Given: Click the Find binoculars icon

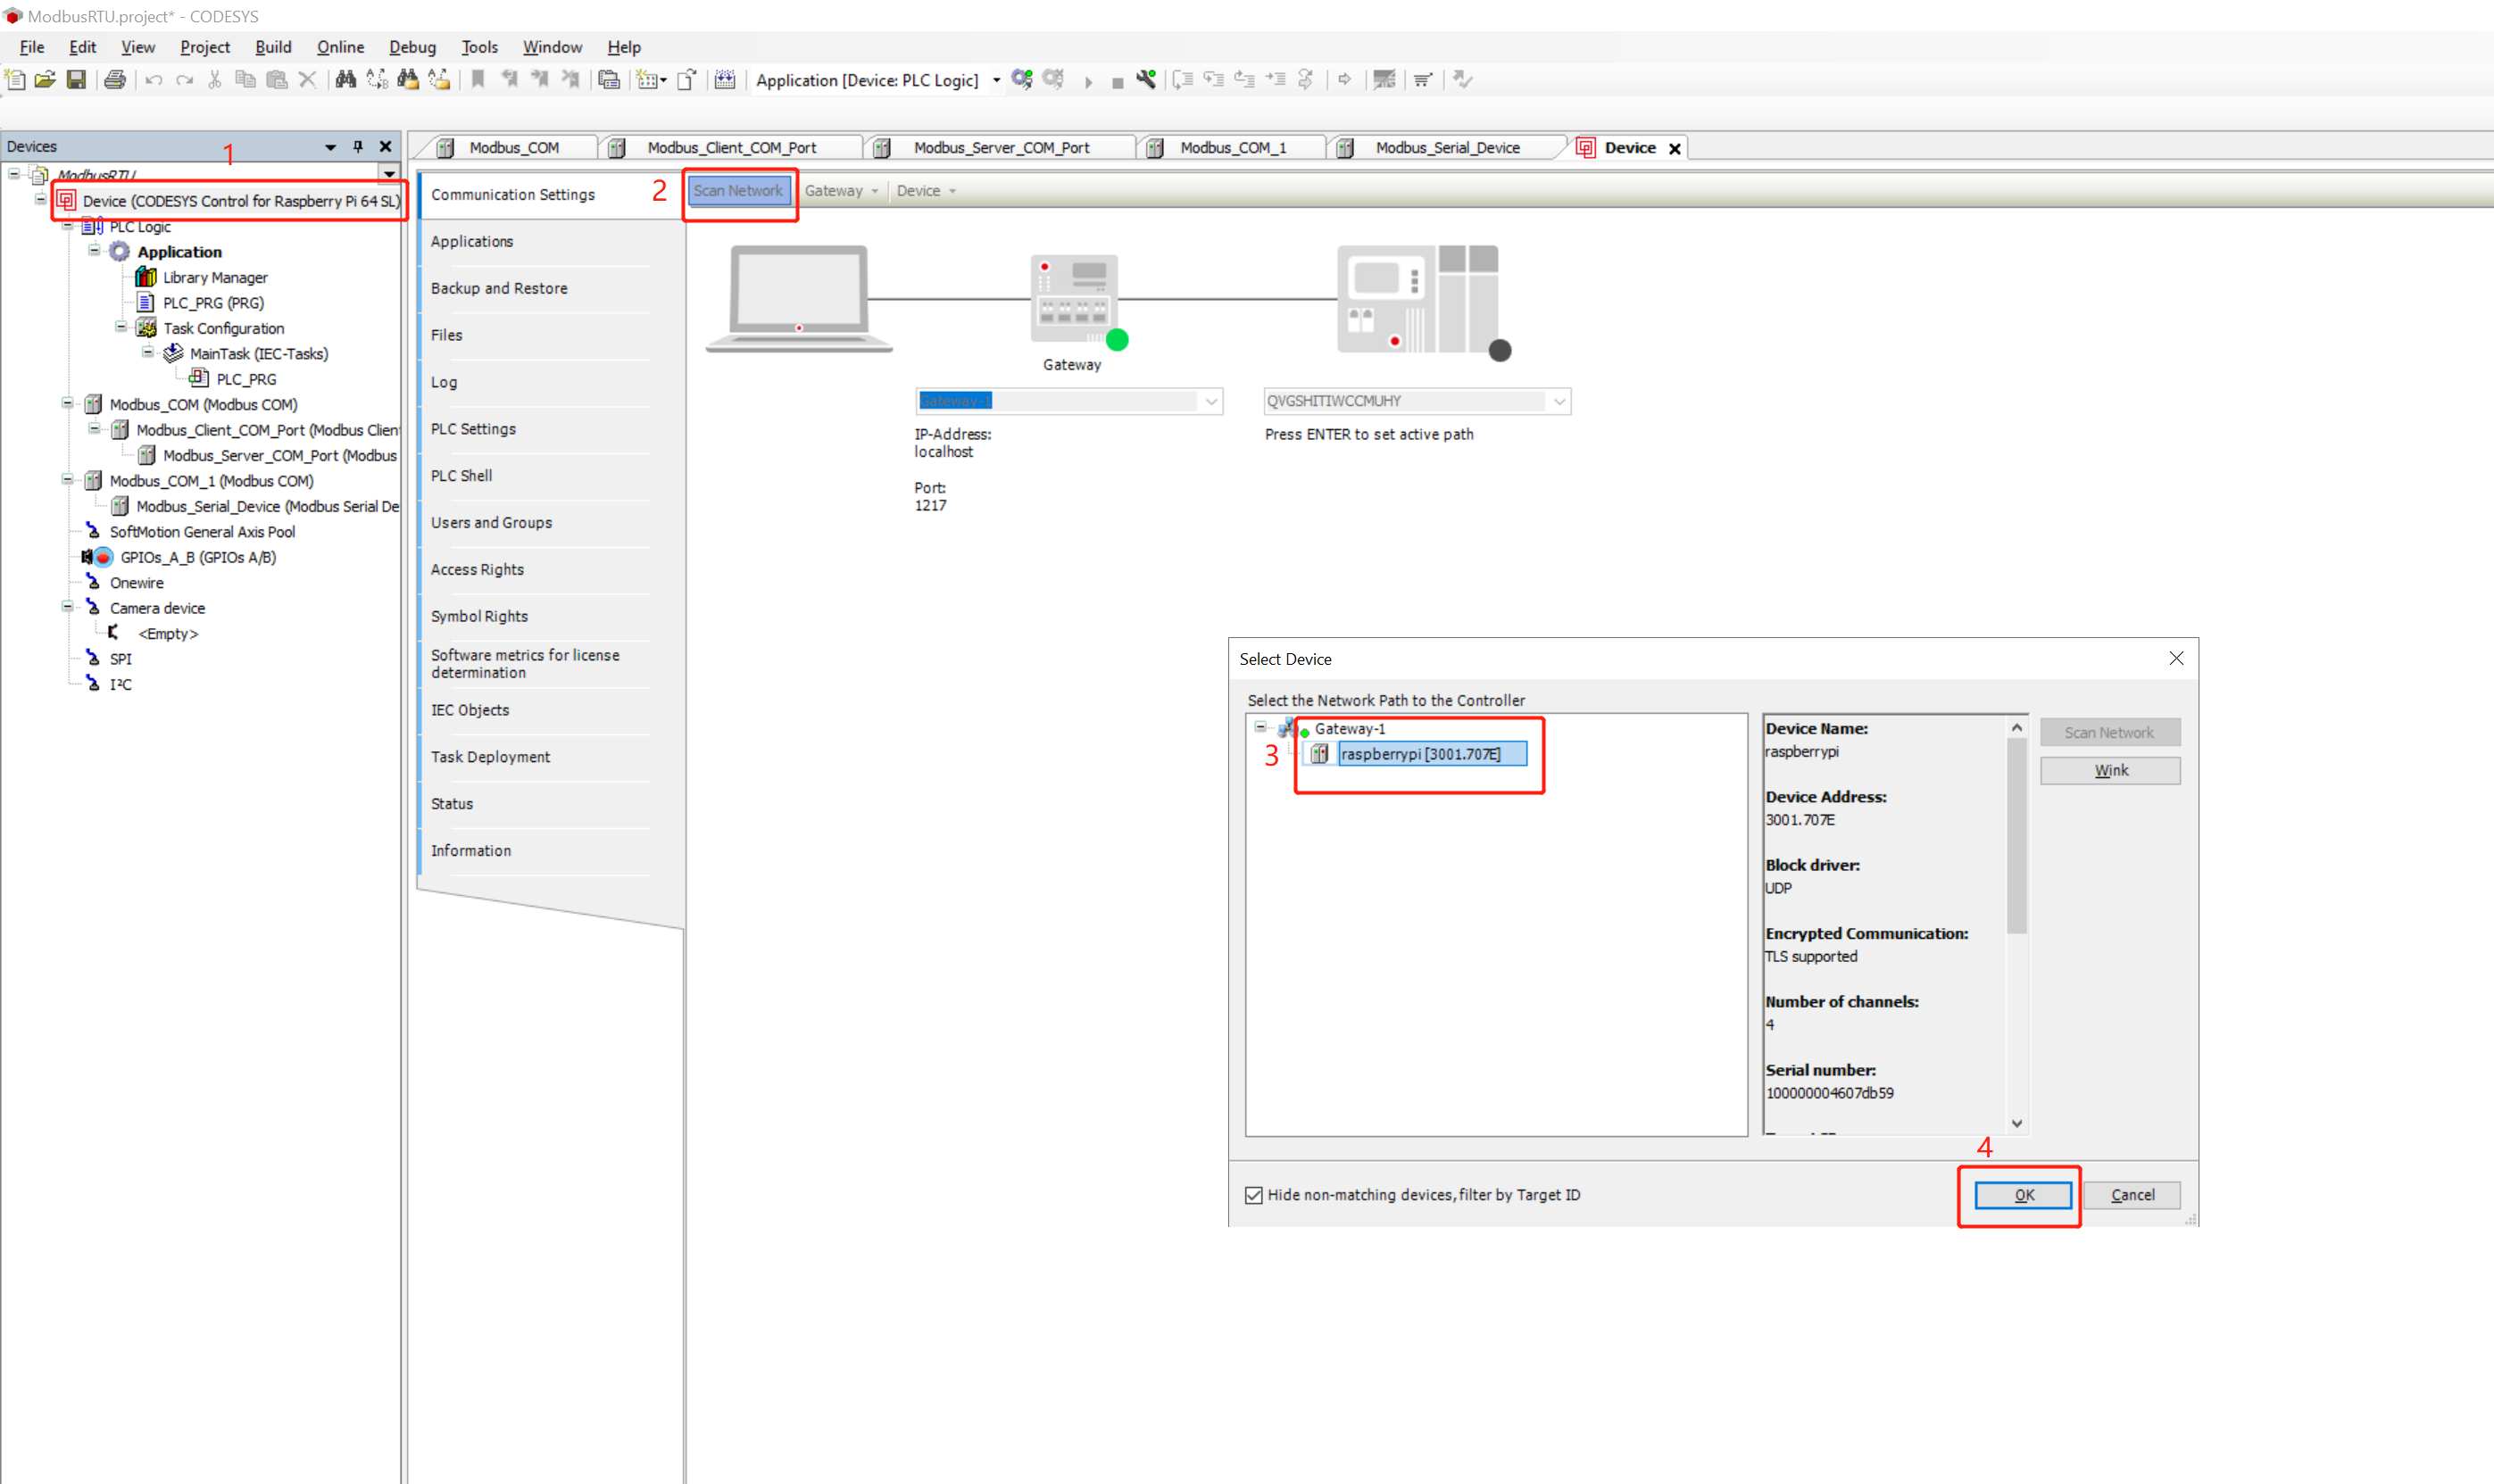Looking at the screenshot, I should 346,80.
